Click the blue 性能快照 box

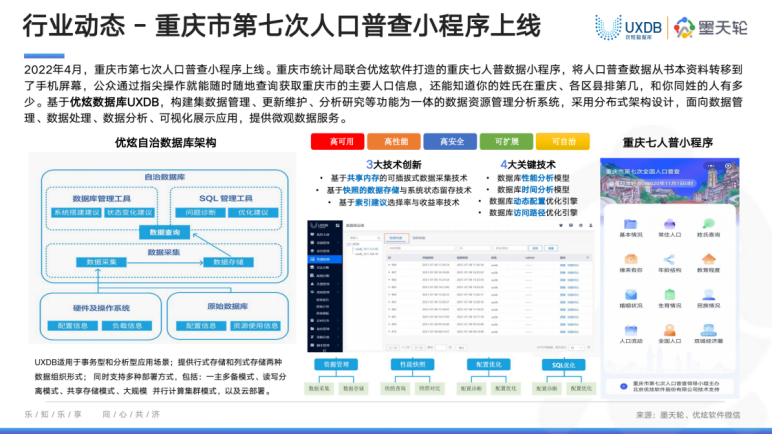coord(412,365)
